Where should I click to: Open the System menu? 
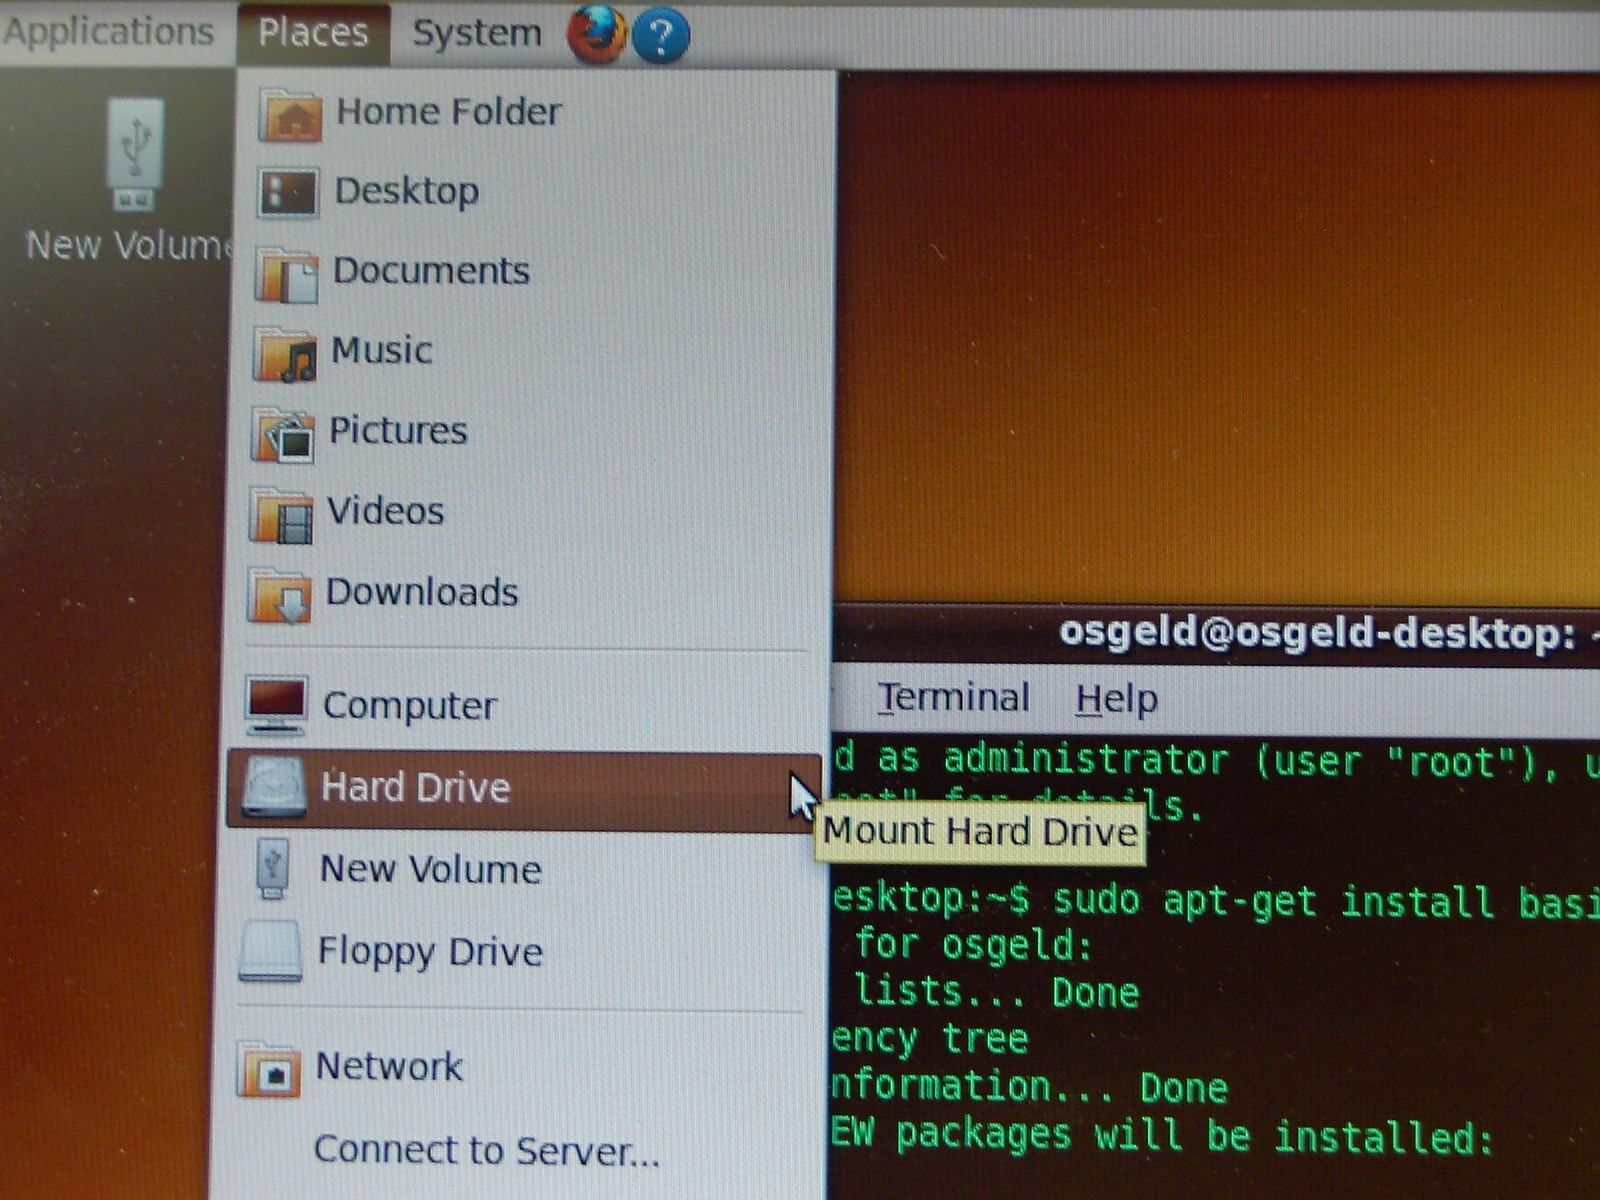click(477, 33)
